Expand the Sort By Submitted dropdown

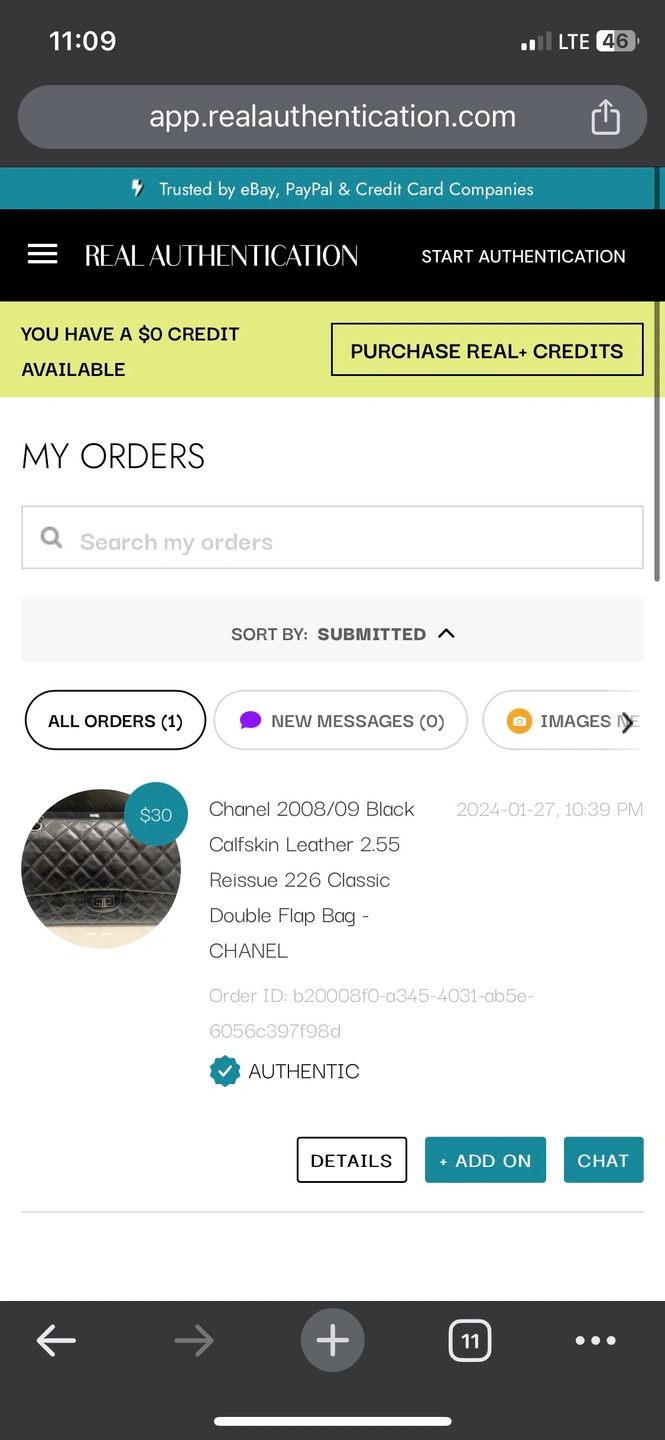[342, 634]
